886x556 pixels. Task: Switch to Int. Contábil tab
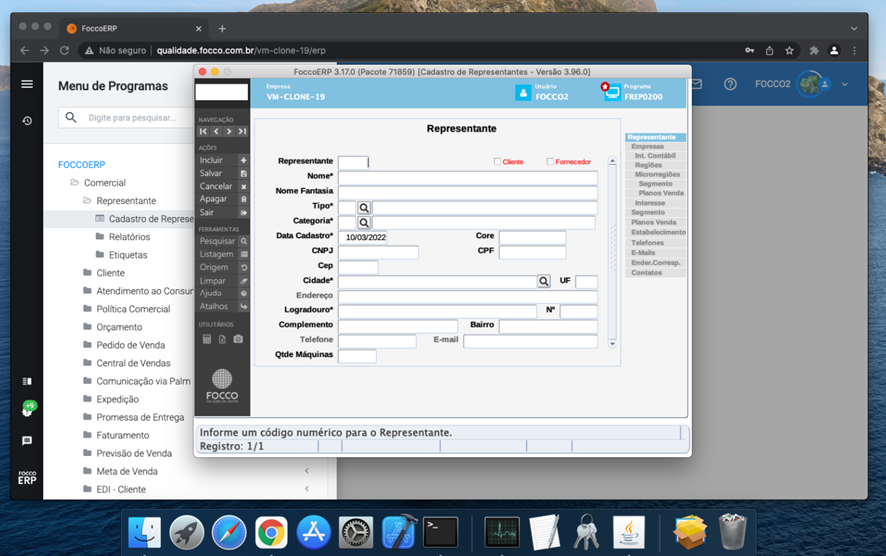click(x=655, y=155)
